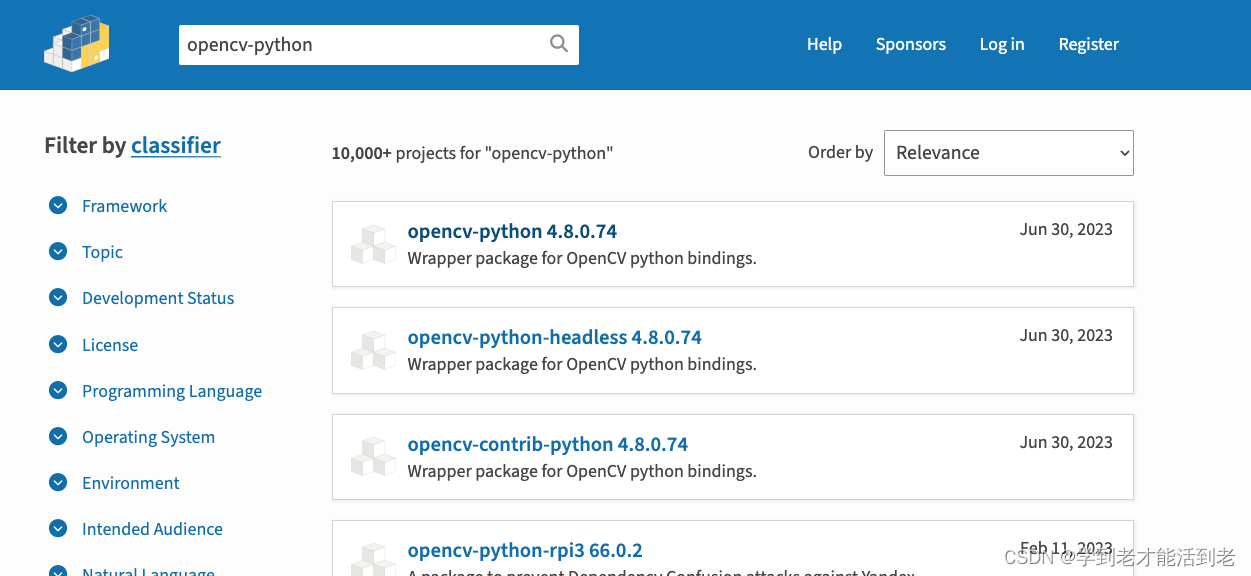Click the search magnifier icon

tap(558, 44)
